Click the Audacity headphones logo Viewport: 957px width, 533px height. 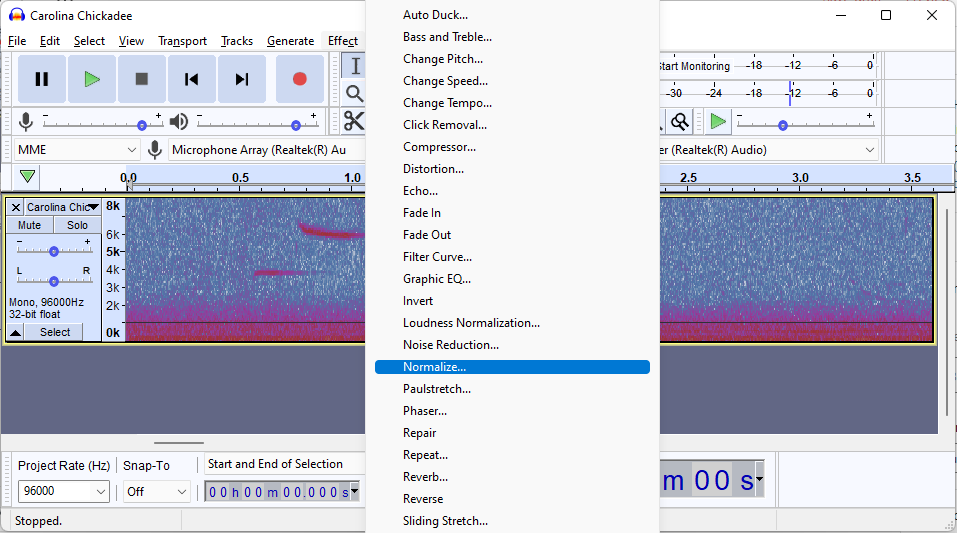(16, 15)
